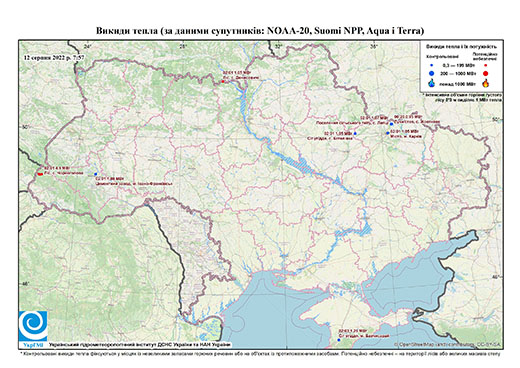Viewport: 520px width, 368px height.
Task: Click the large blue circle in legend
Action: tap(432, 73)
